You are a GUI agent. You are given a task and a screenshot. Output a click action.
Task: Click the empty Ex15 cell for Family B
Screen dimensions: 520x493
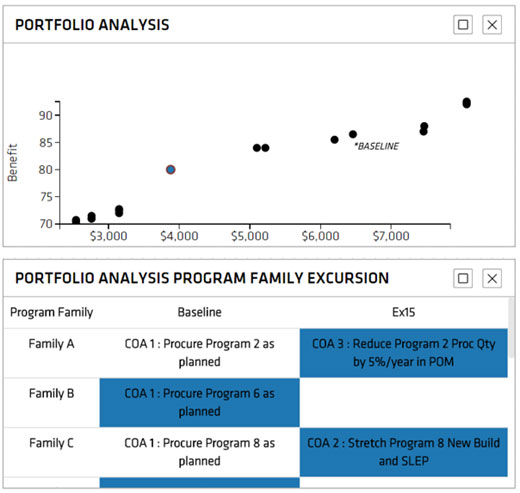pos(404,403)
